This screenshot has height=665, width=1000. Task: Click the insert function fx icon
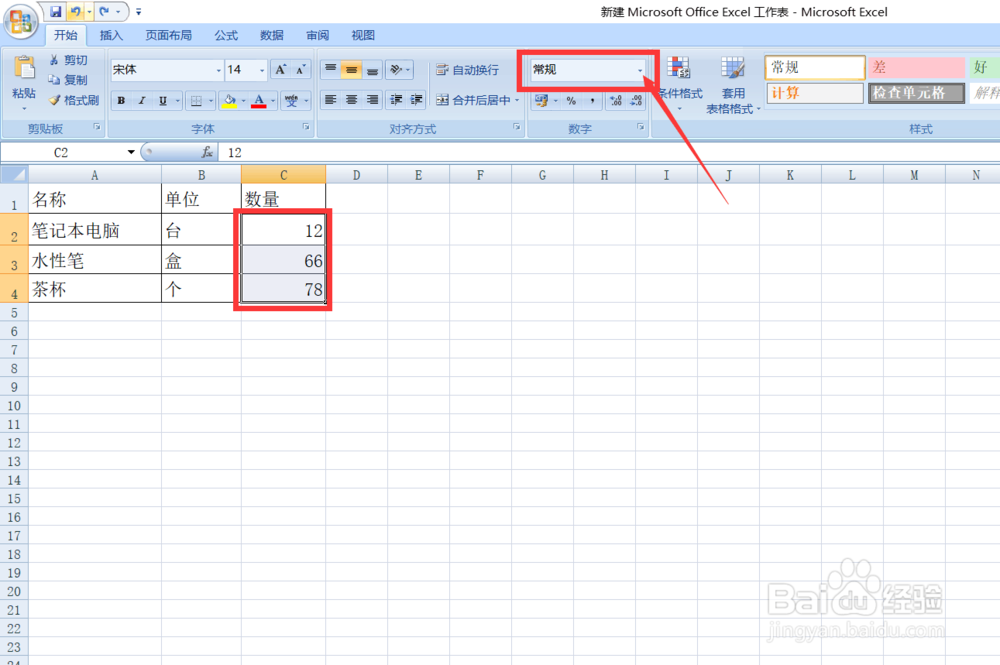(x=207, y=152)
